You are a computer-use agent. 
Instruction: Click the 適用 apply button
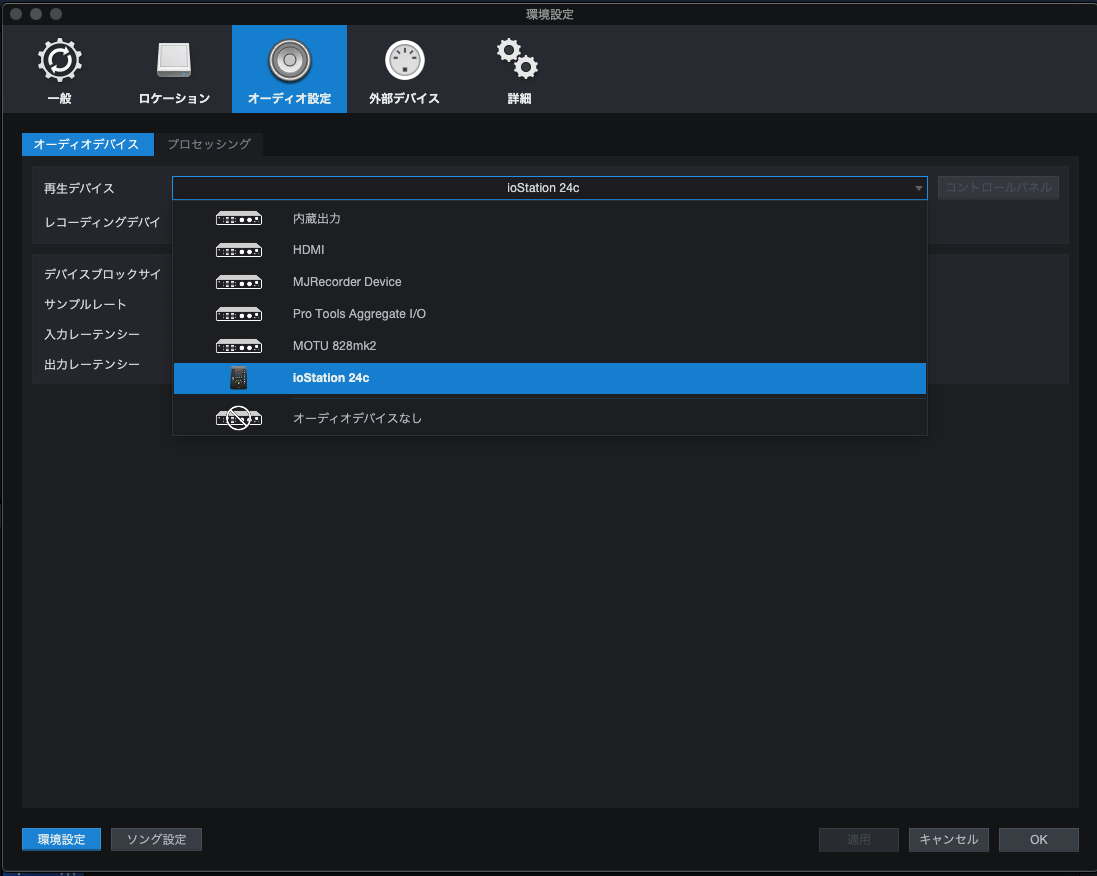point(858,840)
